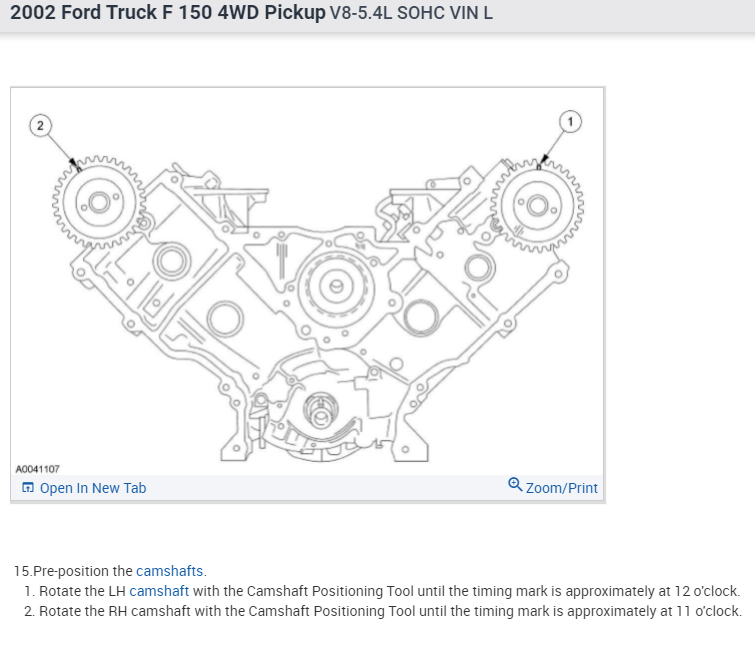Viewport: 755px width, 669px height.
Task: Click the RH camshaft instruction line
Action: tap(390, 611)
